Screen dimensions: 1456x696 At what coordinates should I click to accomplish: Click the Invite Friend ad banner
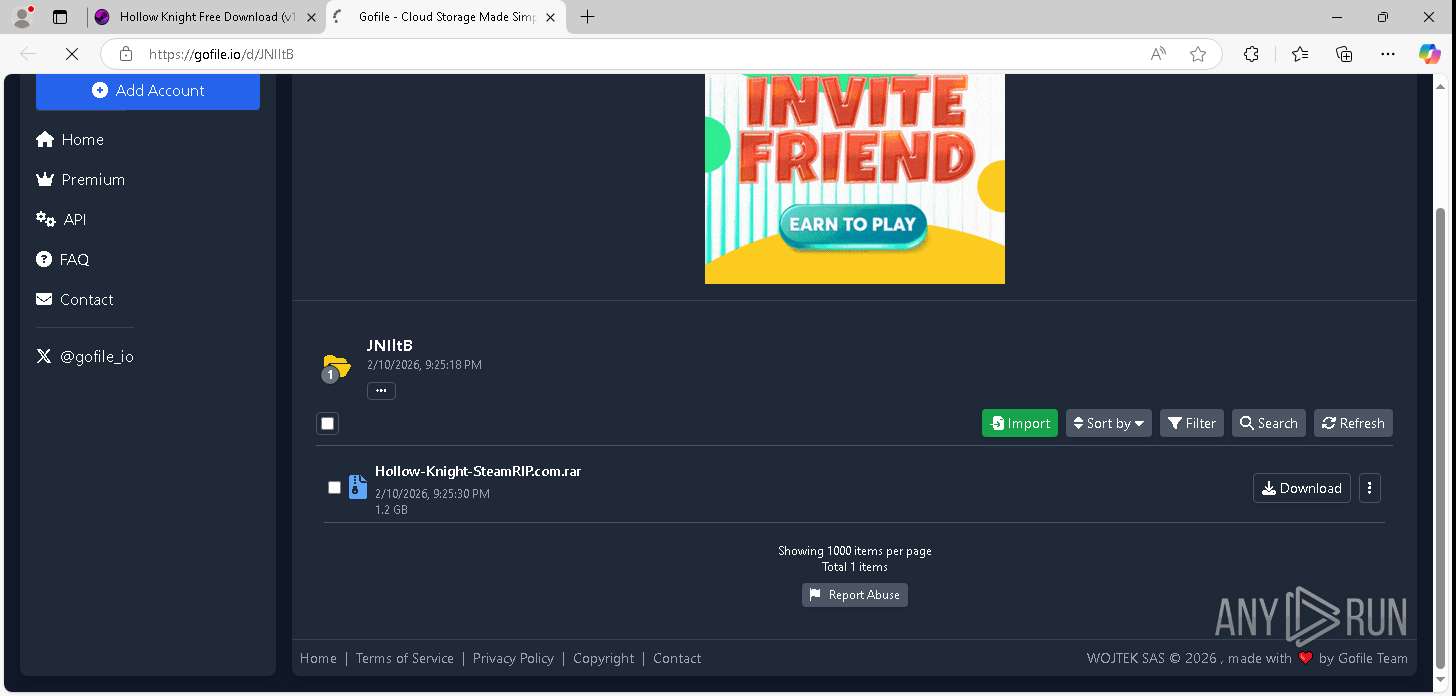click(x=855, y=179)
